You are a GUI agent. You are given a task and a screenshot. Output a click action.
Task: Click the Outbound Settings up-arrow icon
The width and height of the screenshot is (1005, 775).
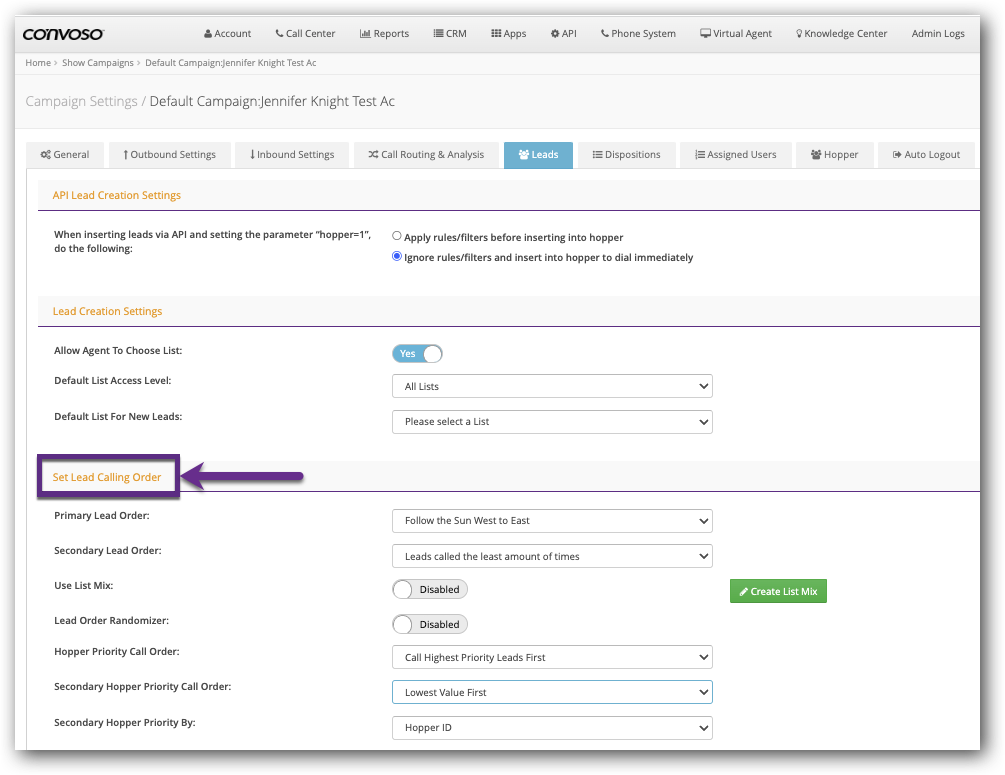click(126, 154)
